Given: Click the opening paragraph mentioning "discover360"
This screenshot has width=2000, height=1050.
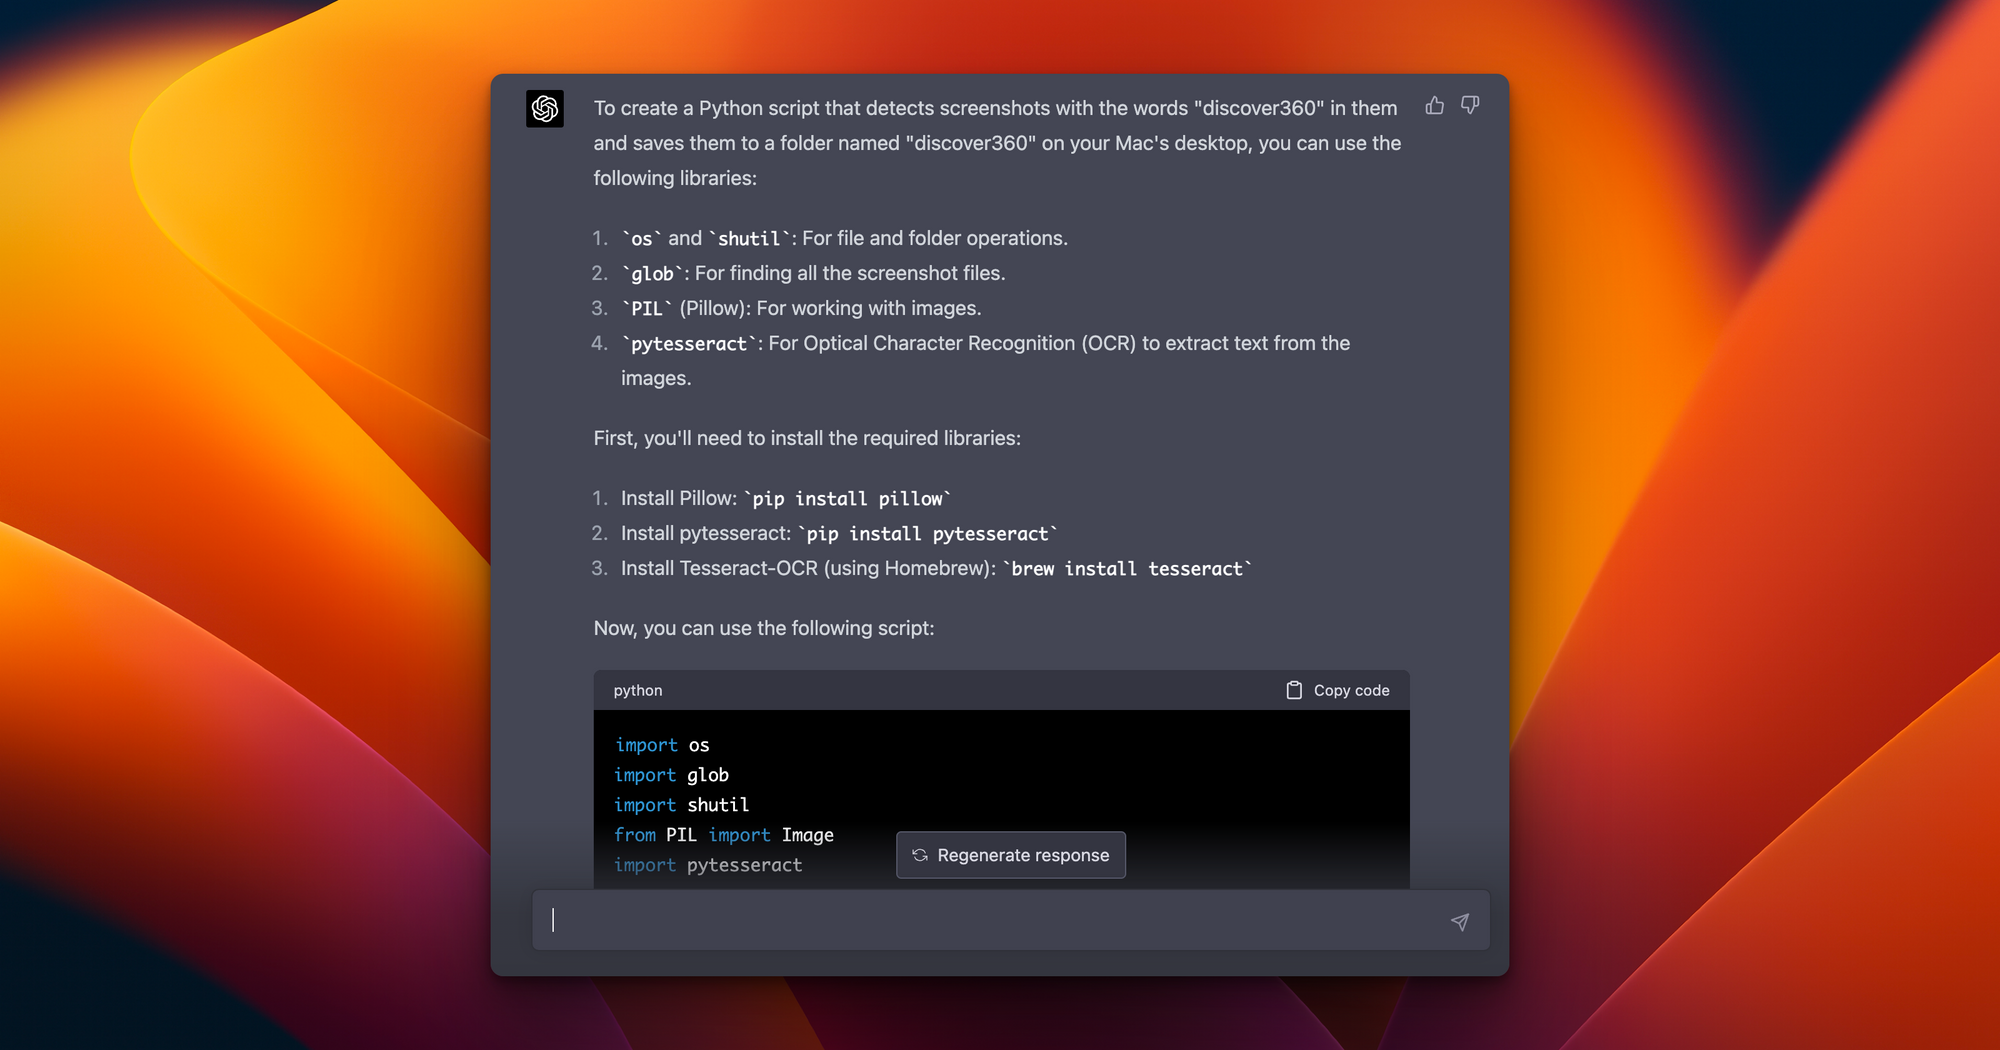Looking at the screenshot, I should [997, 143].
